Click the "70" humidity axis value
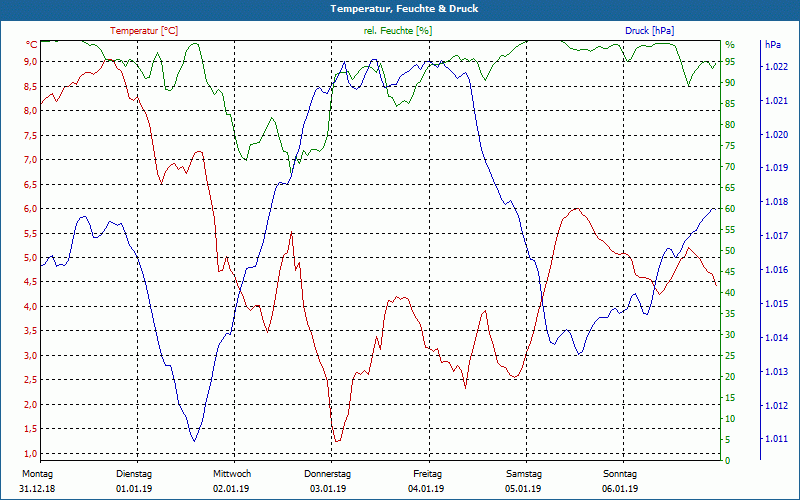This screenshot has height=500, width=800. [x=730, y=167]
